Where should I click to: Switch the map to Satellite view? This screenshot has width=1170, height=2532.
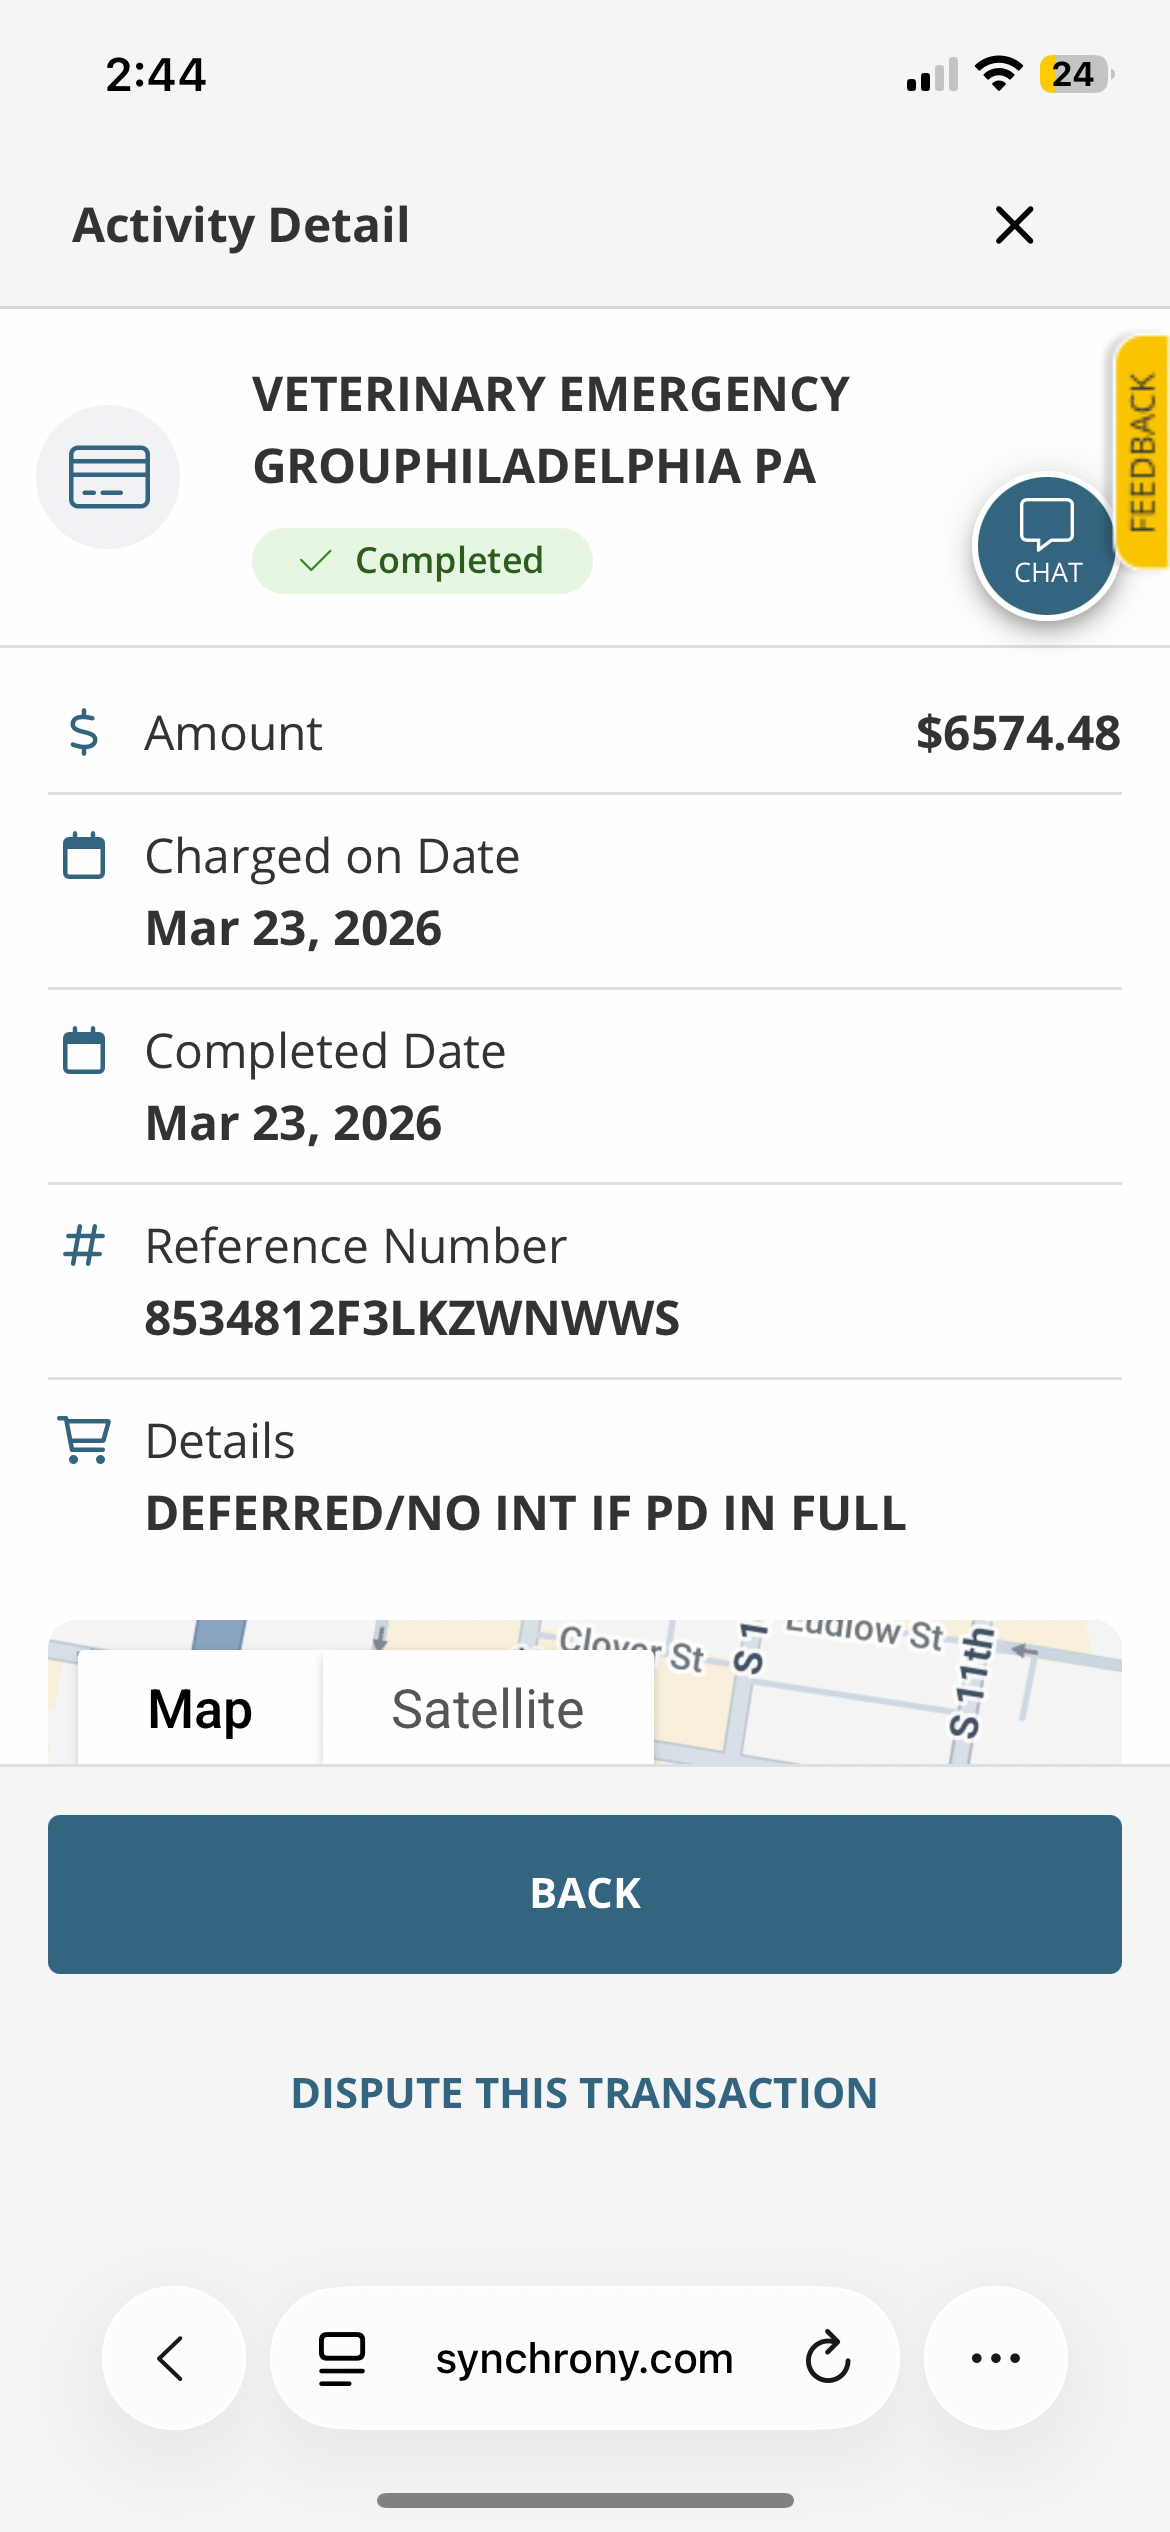click(487, 1709)
